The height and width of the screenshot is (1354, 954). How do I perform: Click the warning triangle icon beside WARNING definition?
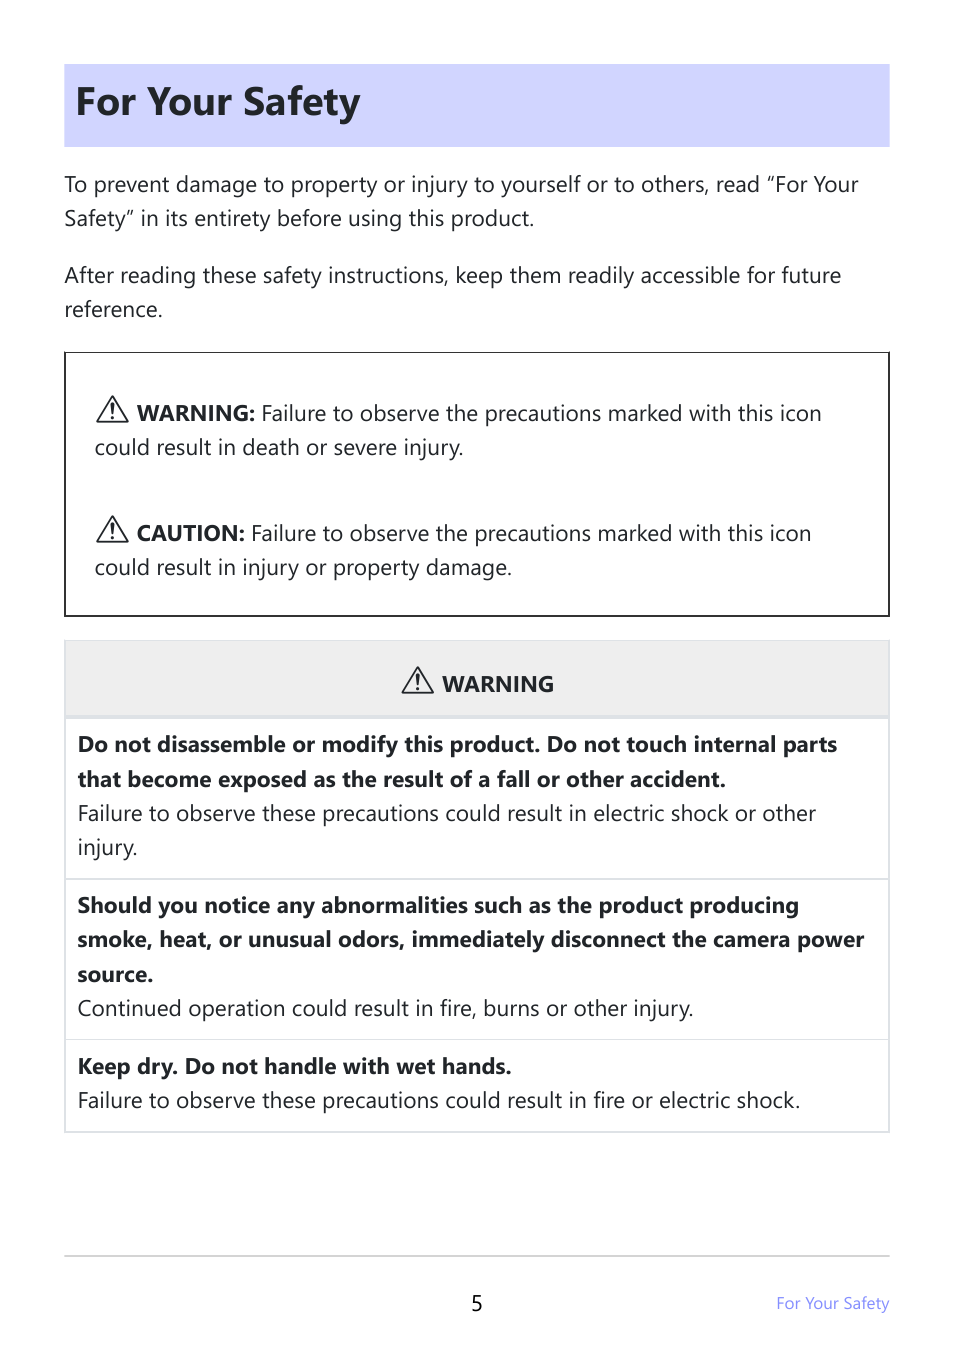(x=112, y=410)
